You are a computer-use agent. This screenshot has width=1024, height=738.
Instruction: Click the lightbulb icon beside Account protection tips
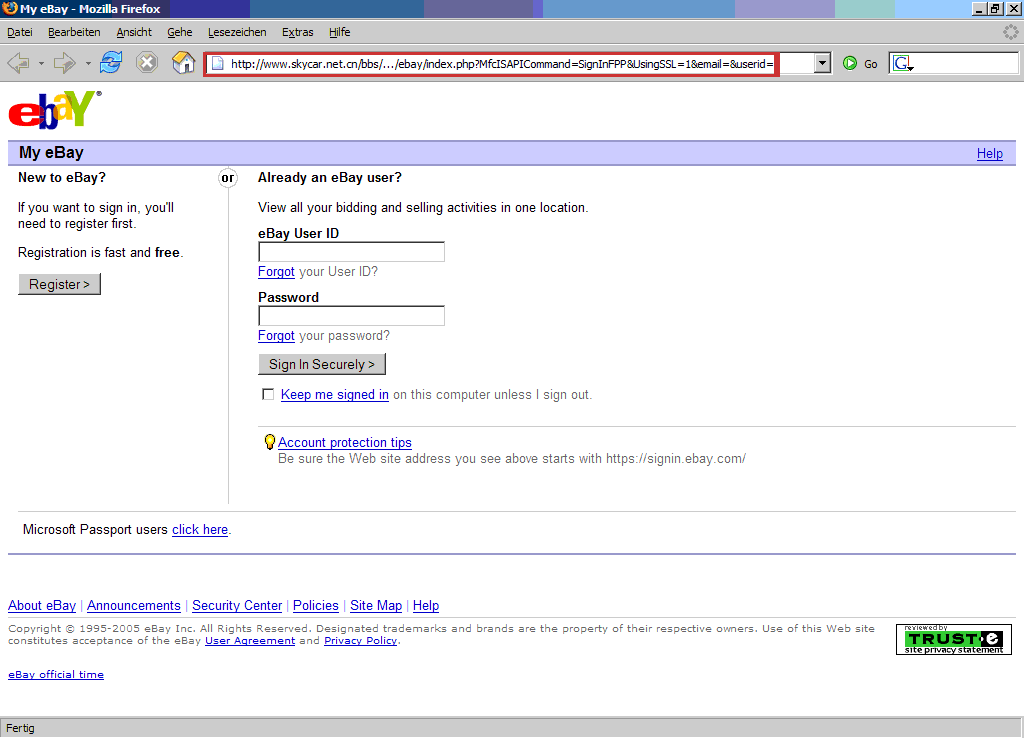(269, 442)
